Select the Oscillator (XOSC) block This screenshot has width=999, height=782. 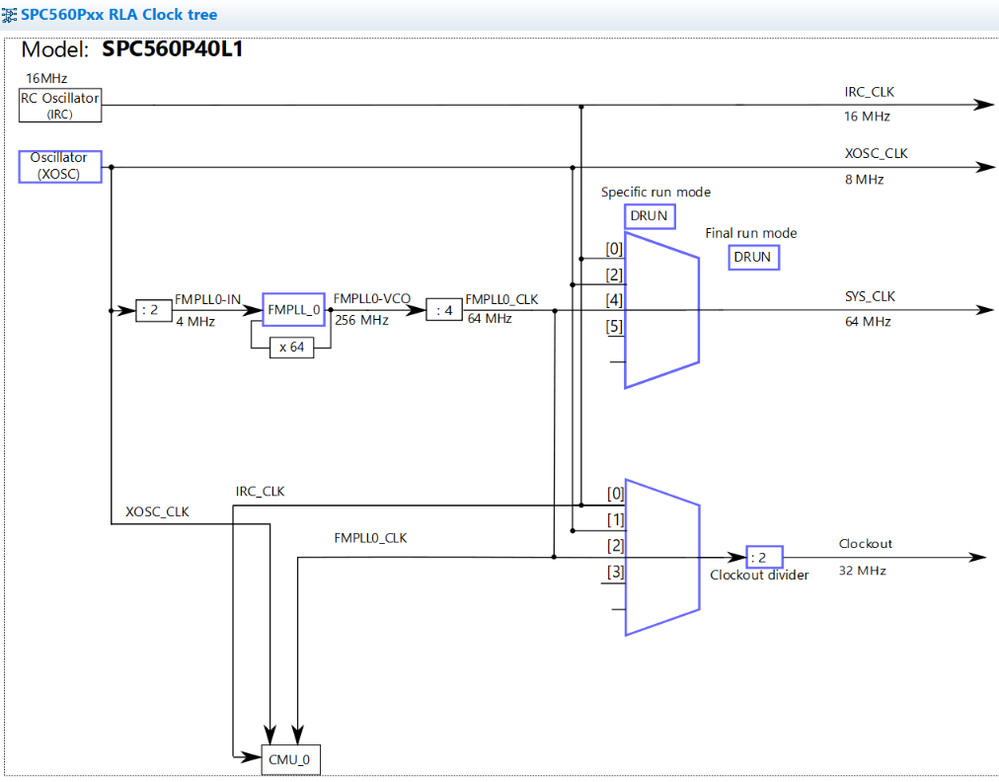tap(60, 166)
